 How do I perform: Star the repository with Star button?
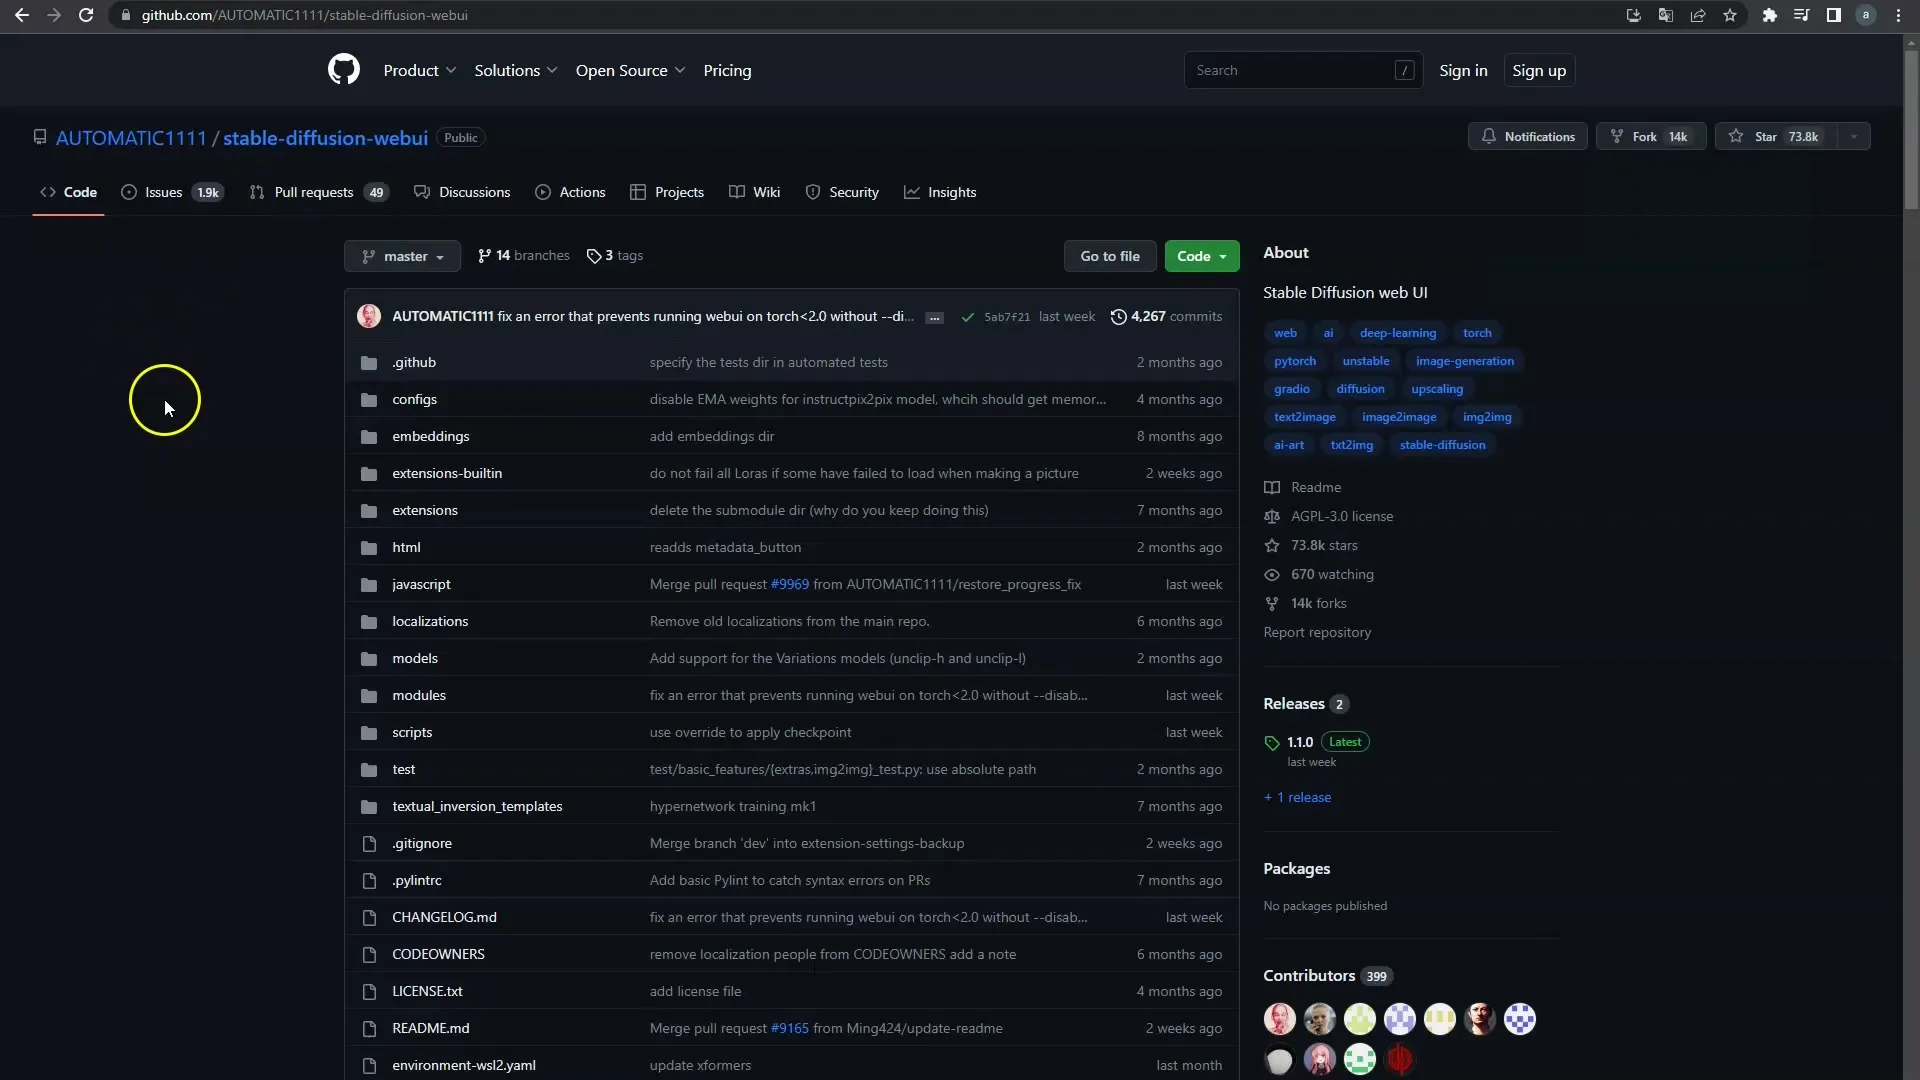point(1776,136)
